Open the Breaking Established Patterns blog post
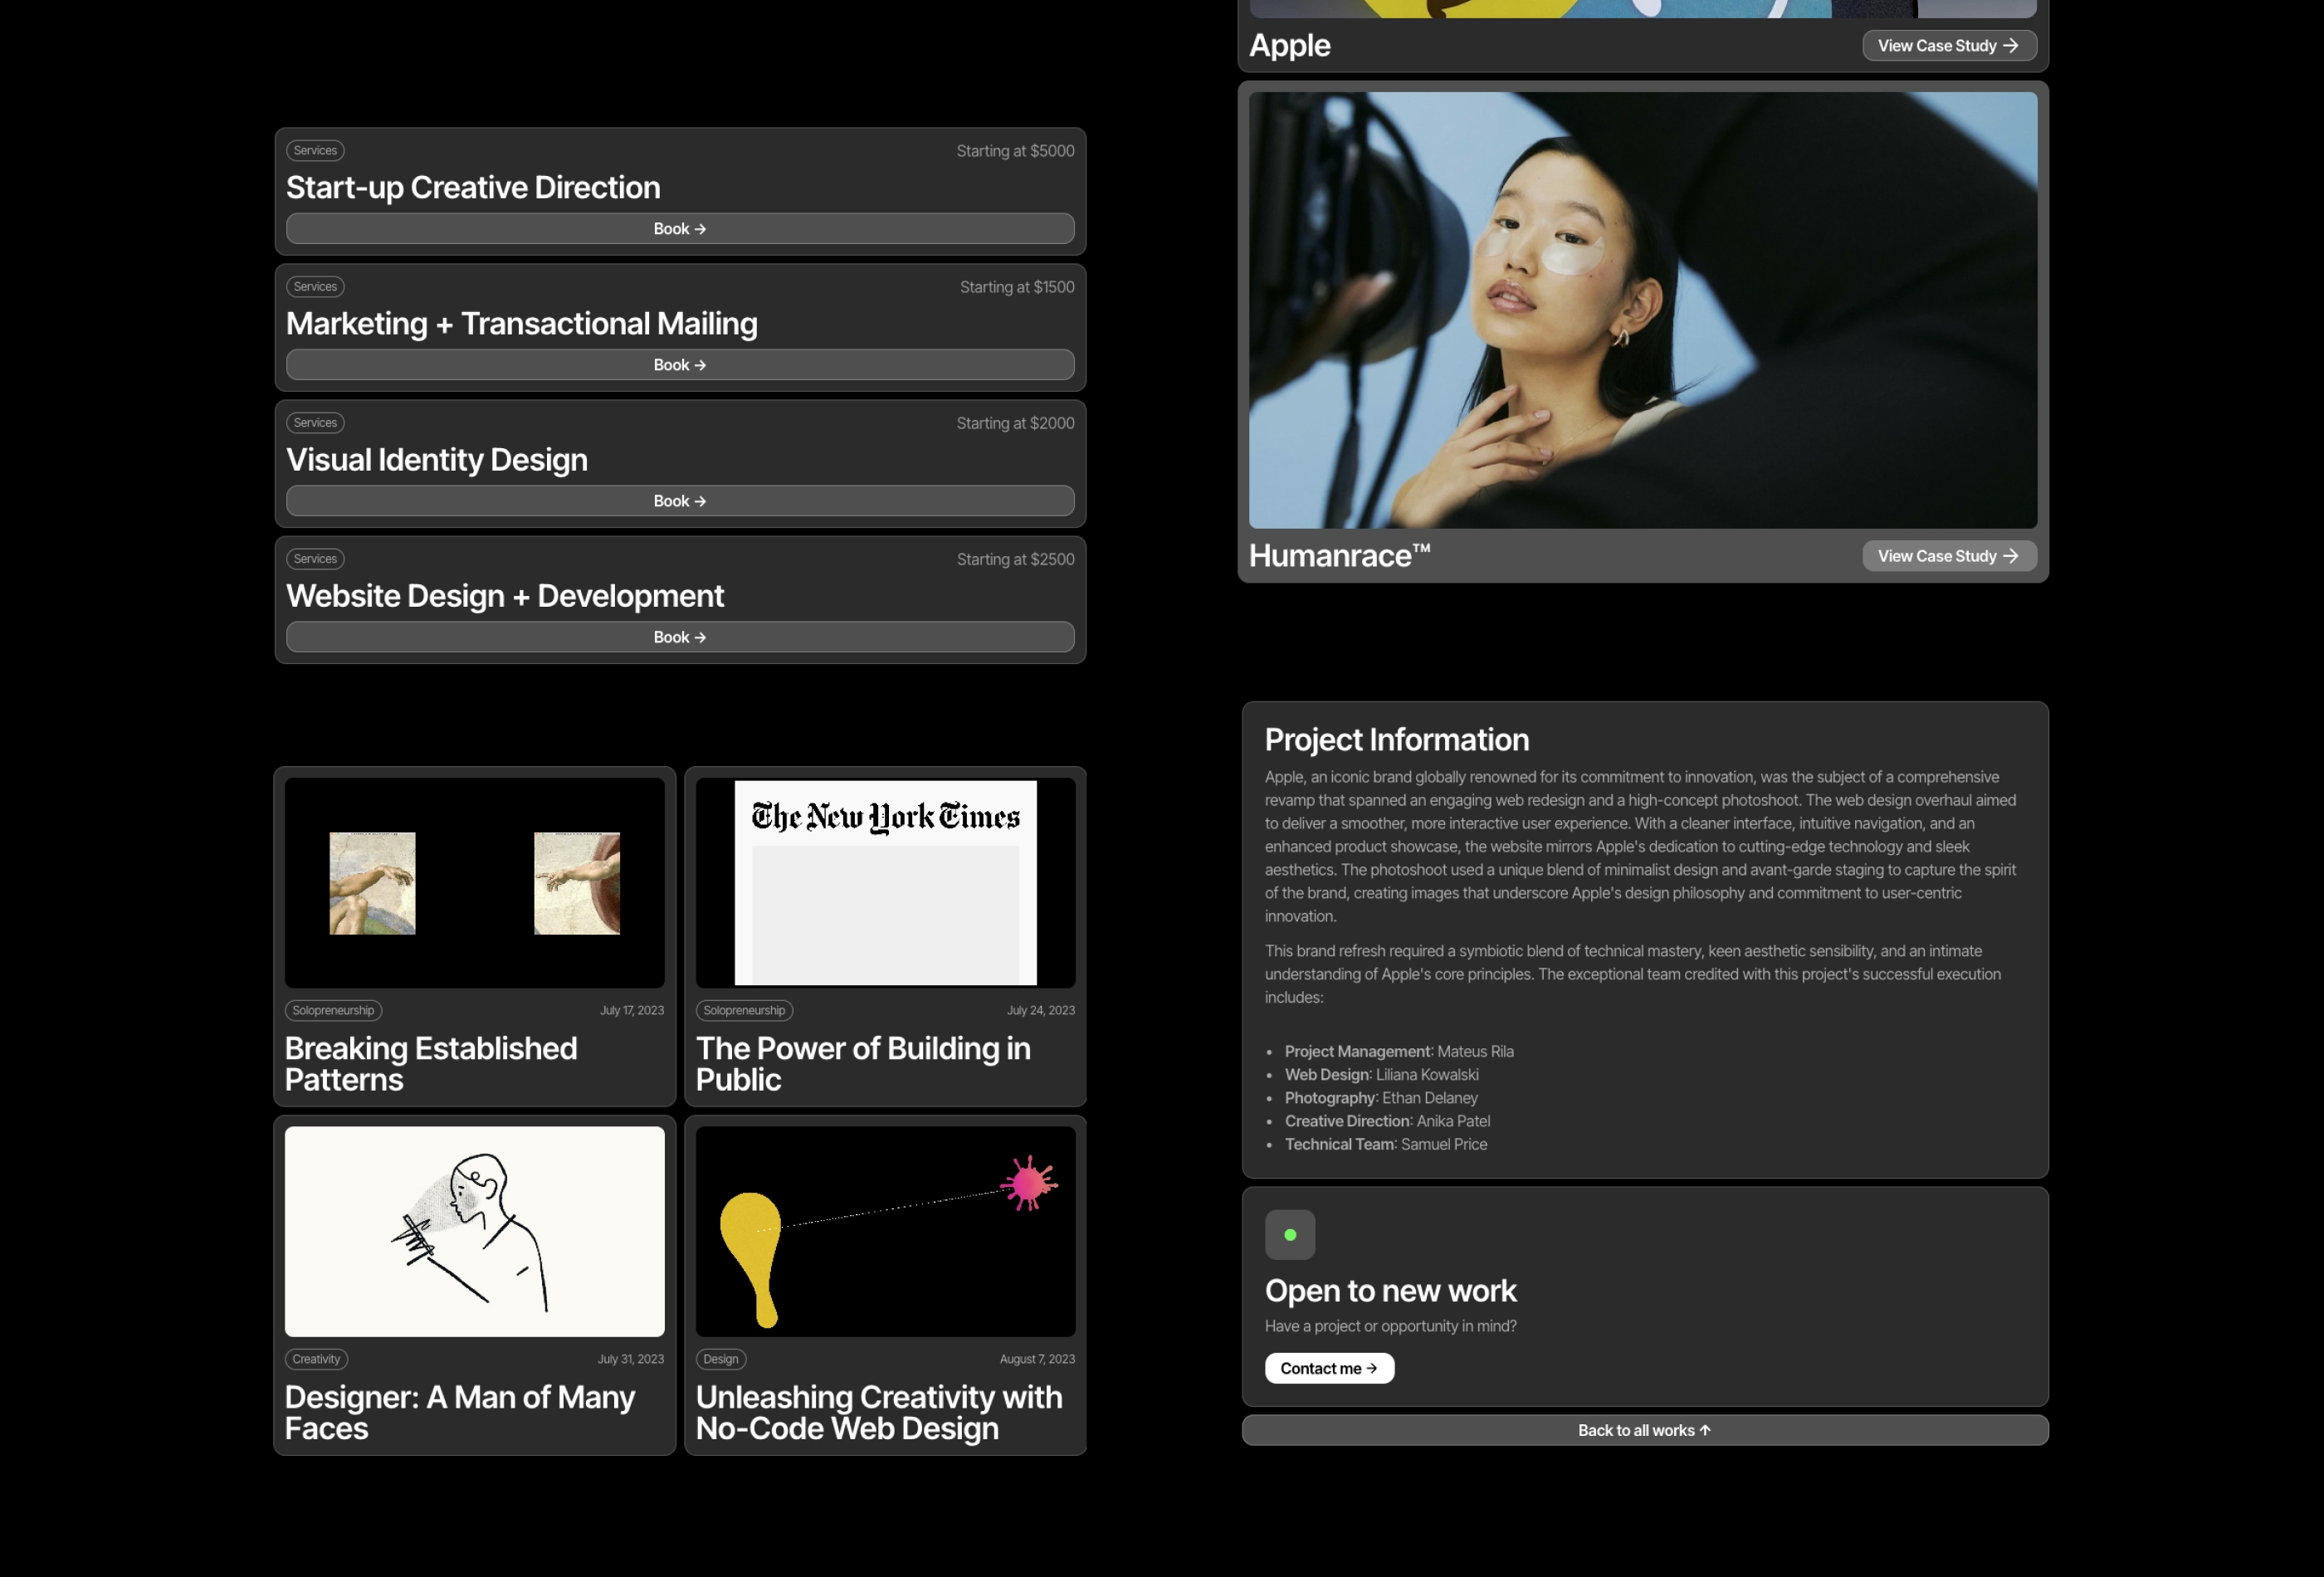2324x1577 pixels. pos(431,1064)
